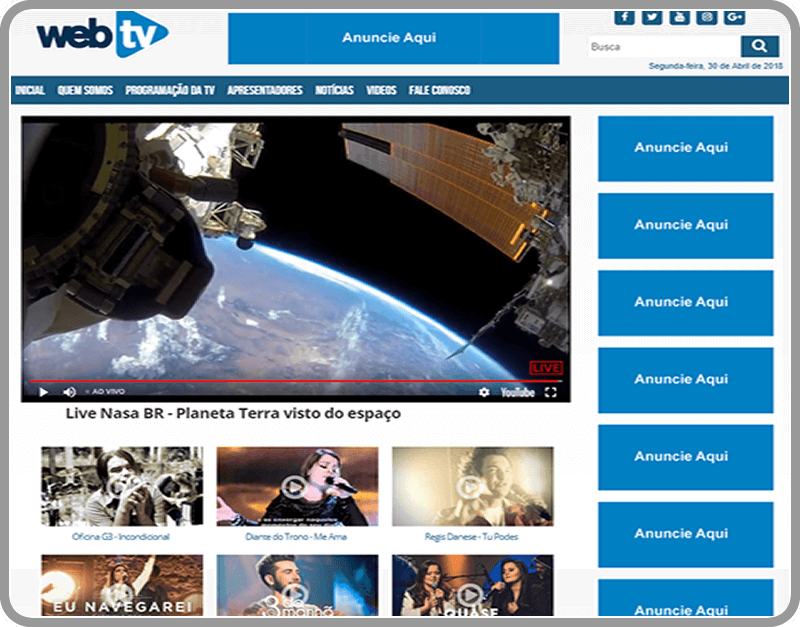Click Diante do Trono - Me Ama link

coord(296,537)
